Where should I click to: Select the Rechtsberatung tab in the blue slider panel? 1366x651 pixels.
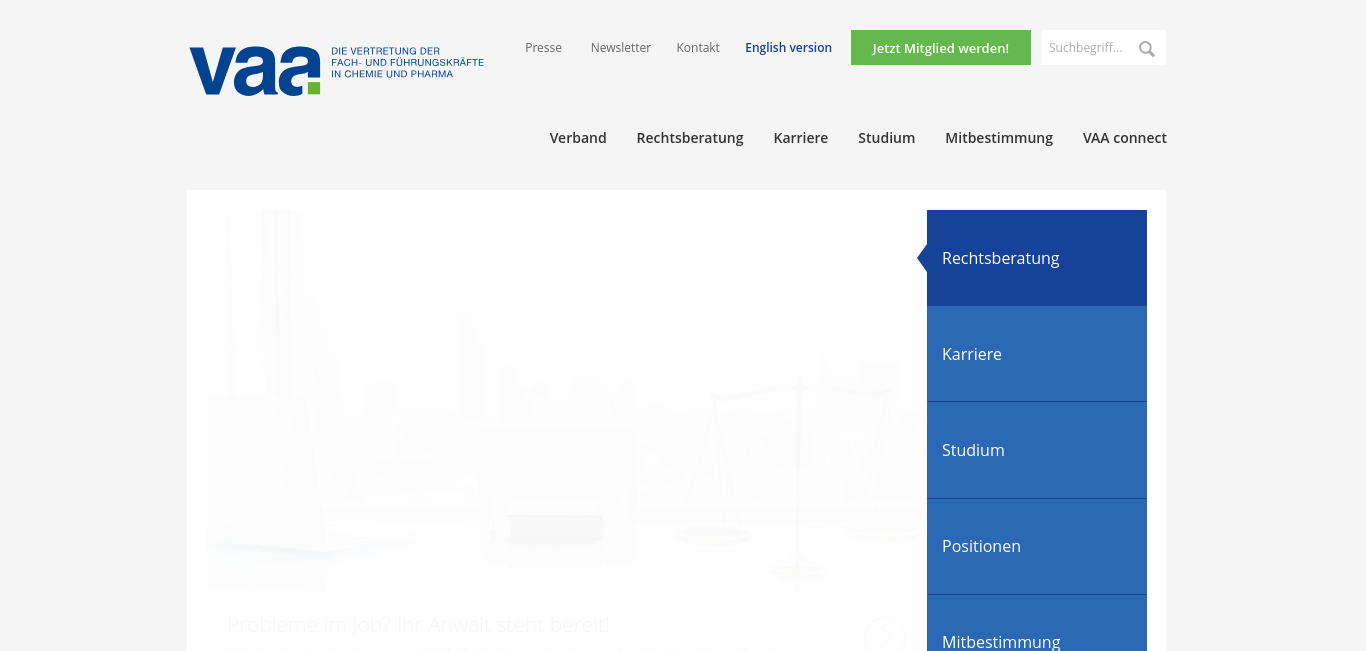pyautogui.click(x=1037, y=258)
